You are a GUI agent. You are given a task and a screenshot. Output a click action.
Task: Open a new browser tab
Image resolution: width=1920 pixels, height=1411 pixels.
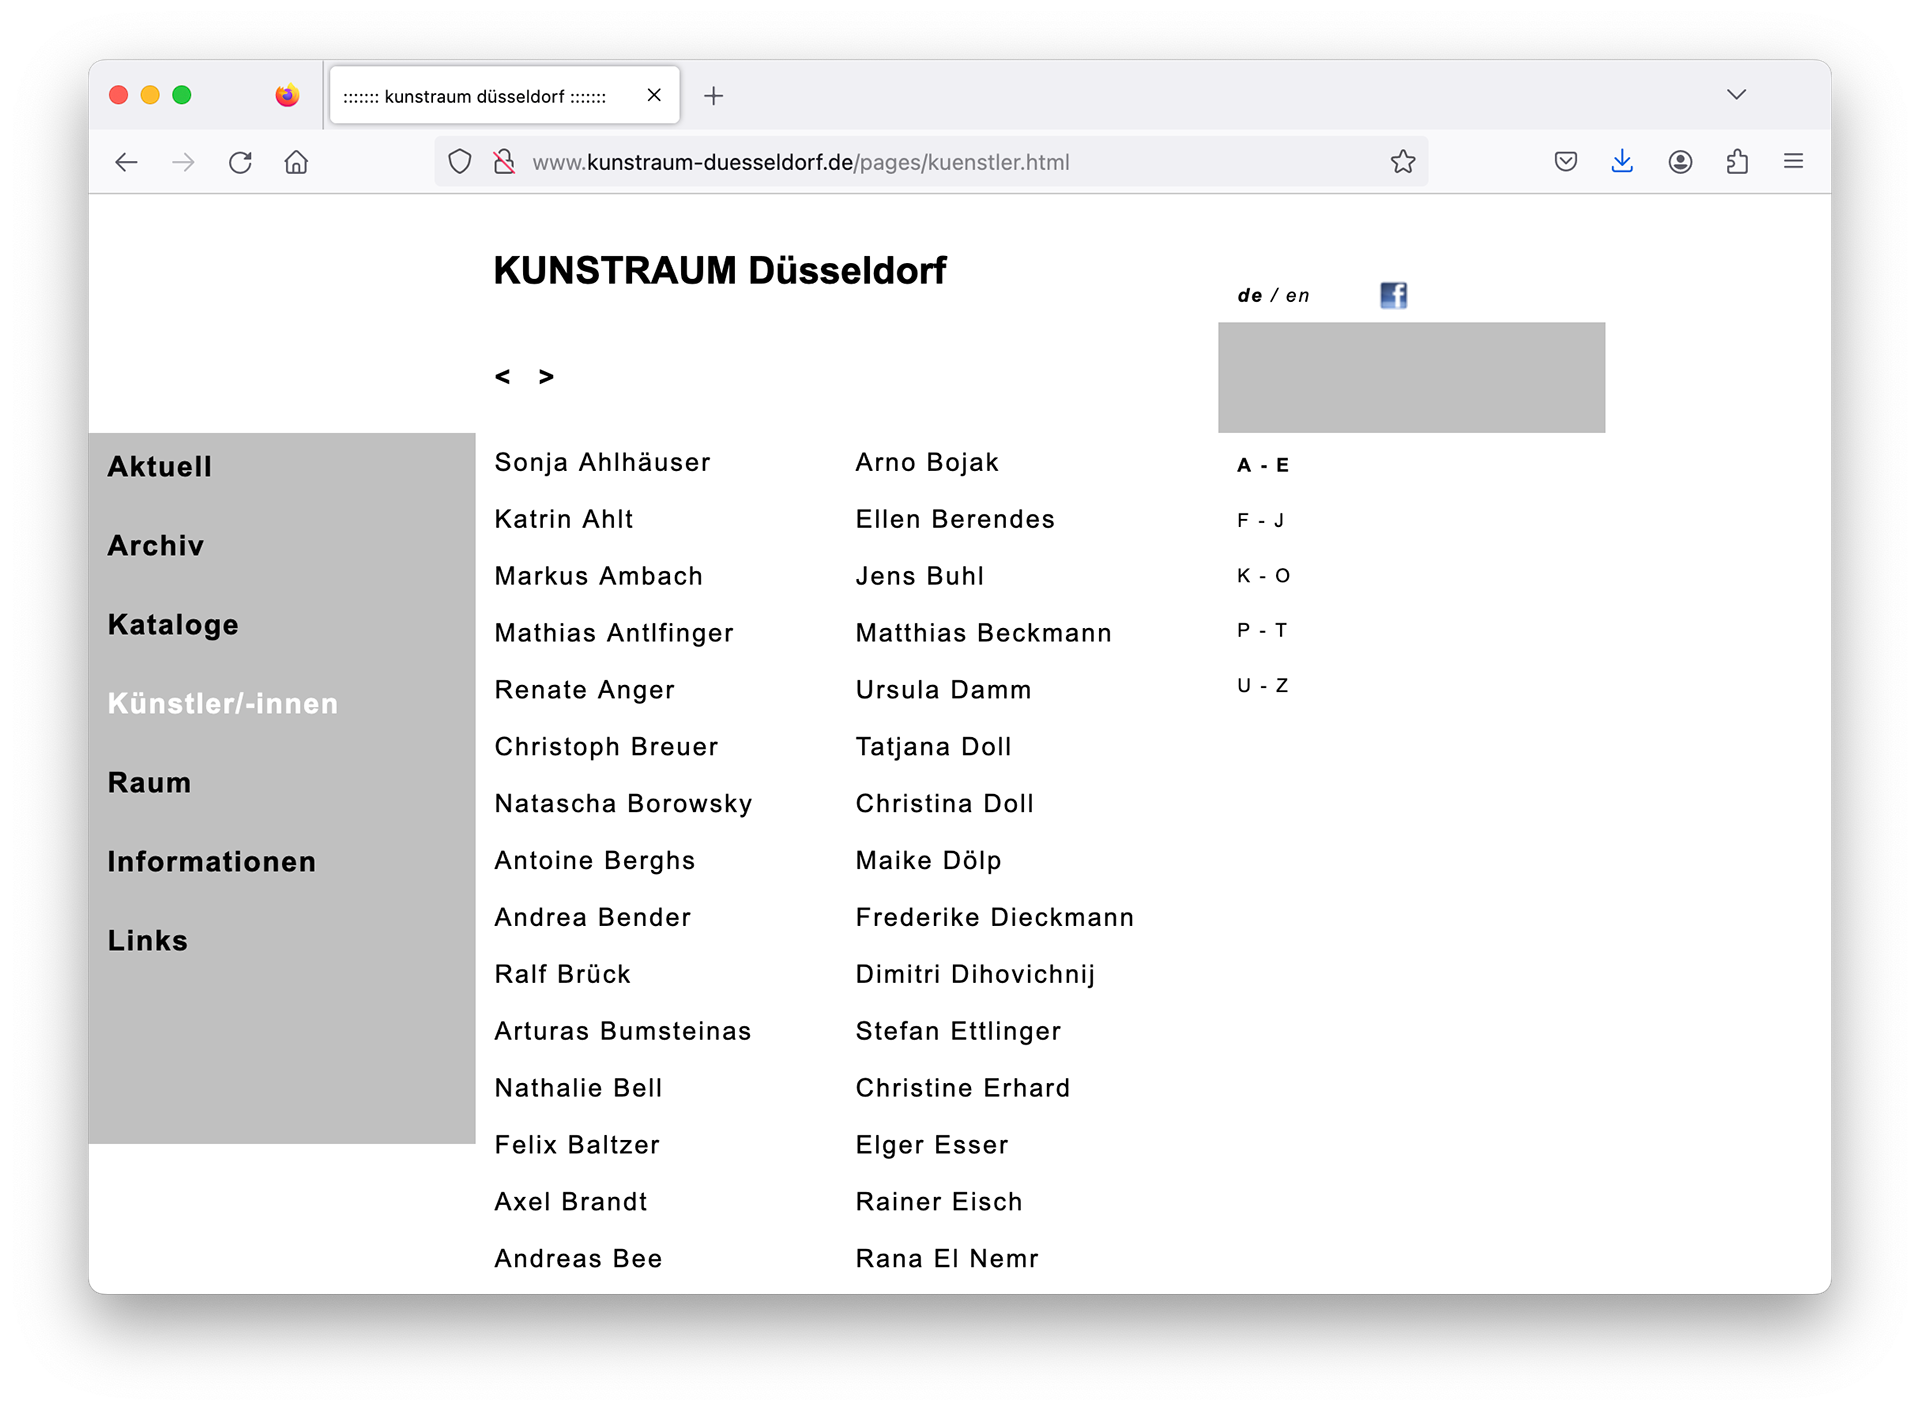pos(713,96)
